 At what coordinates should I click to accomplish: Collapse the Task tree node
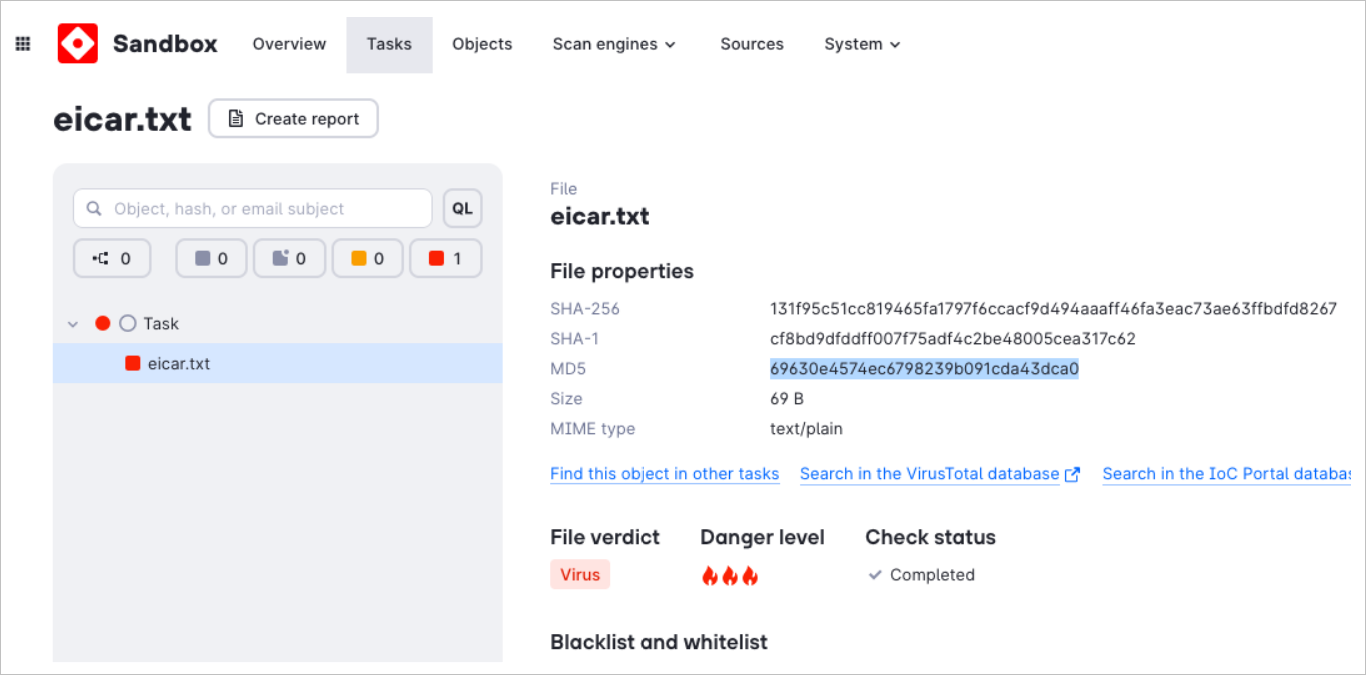(72, 324)
